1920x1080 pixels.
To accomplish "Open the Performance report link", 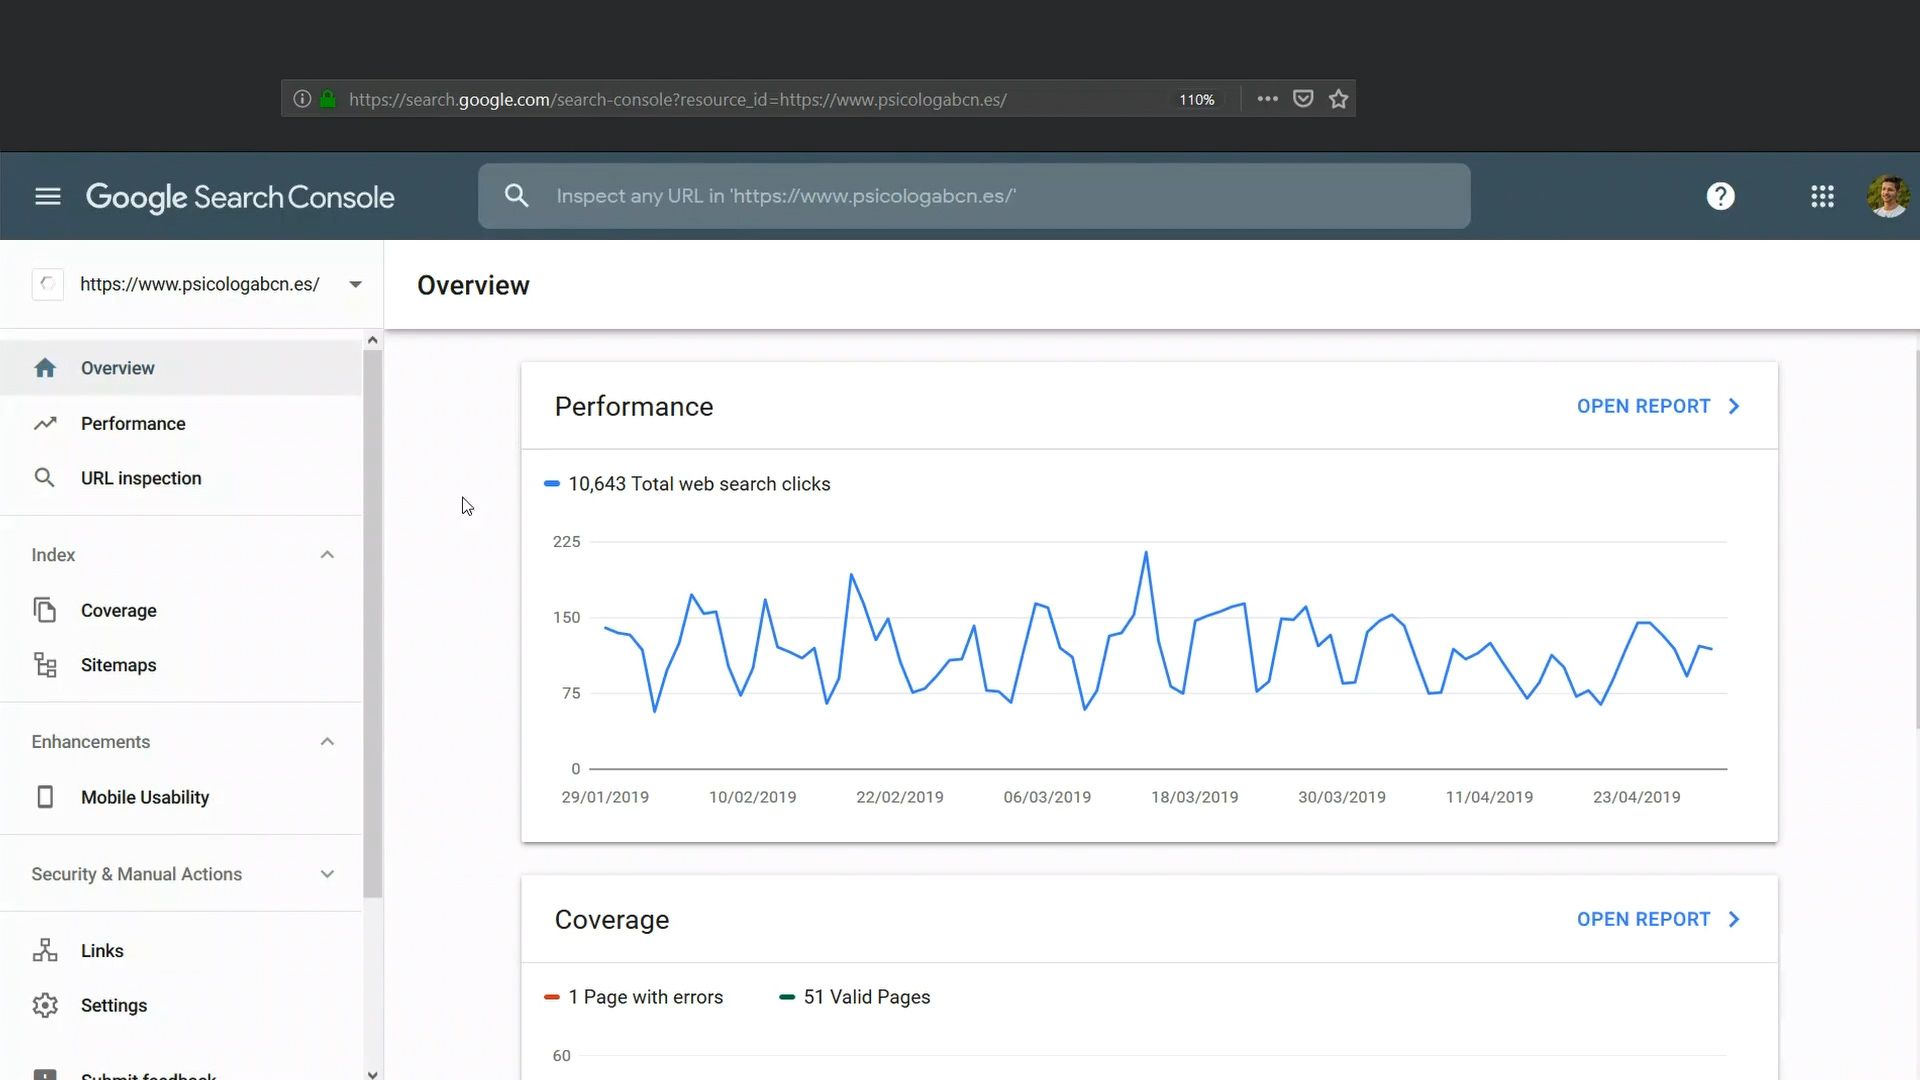I will click(x=1644, y=406).
